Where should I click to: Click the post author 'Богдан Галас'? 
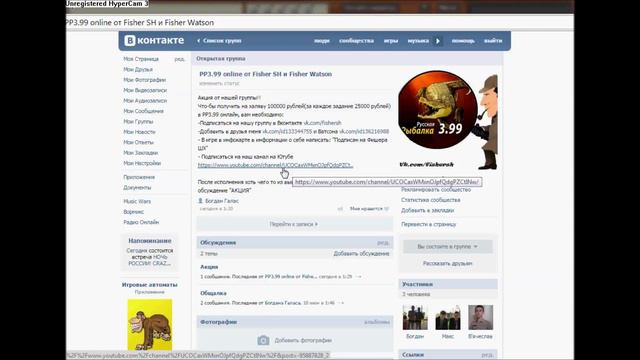tap(222, 201)
